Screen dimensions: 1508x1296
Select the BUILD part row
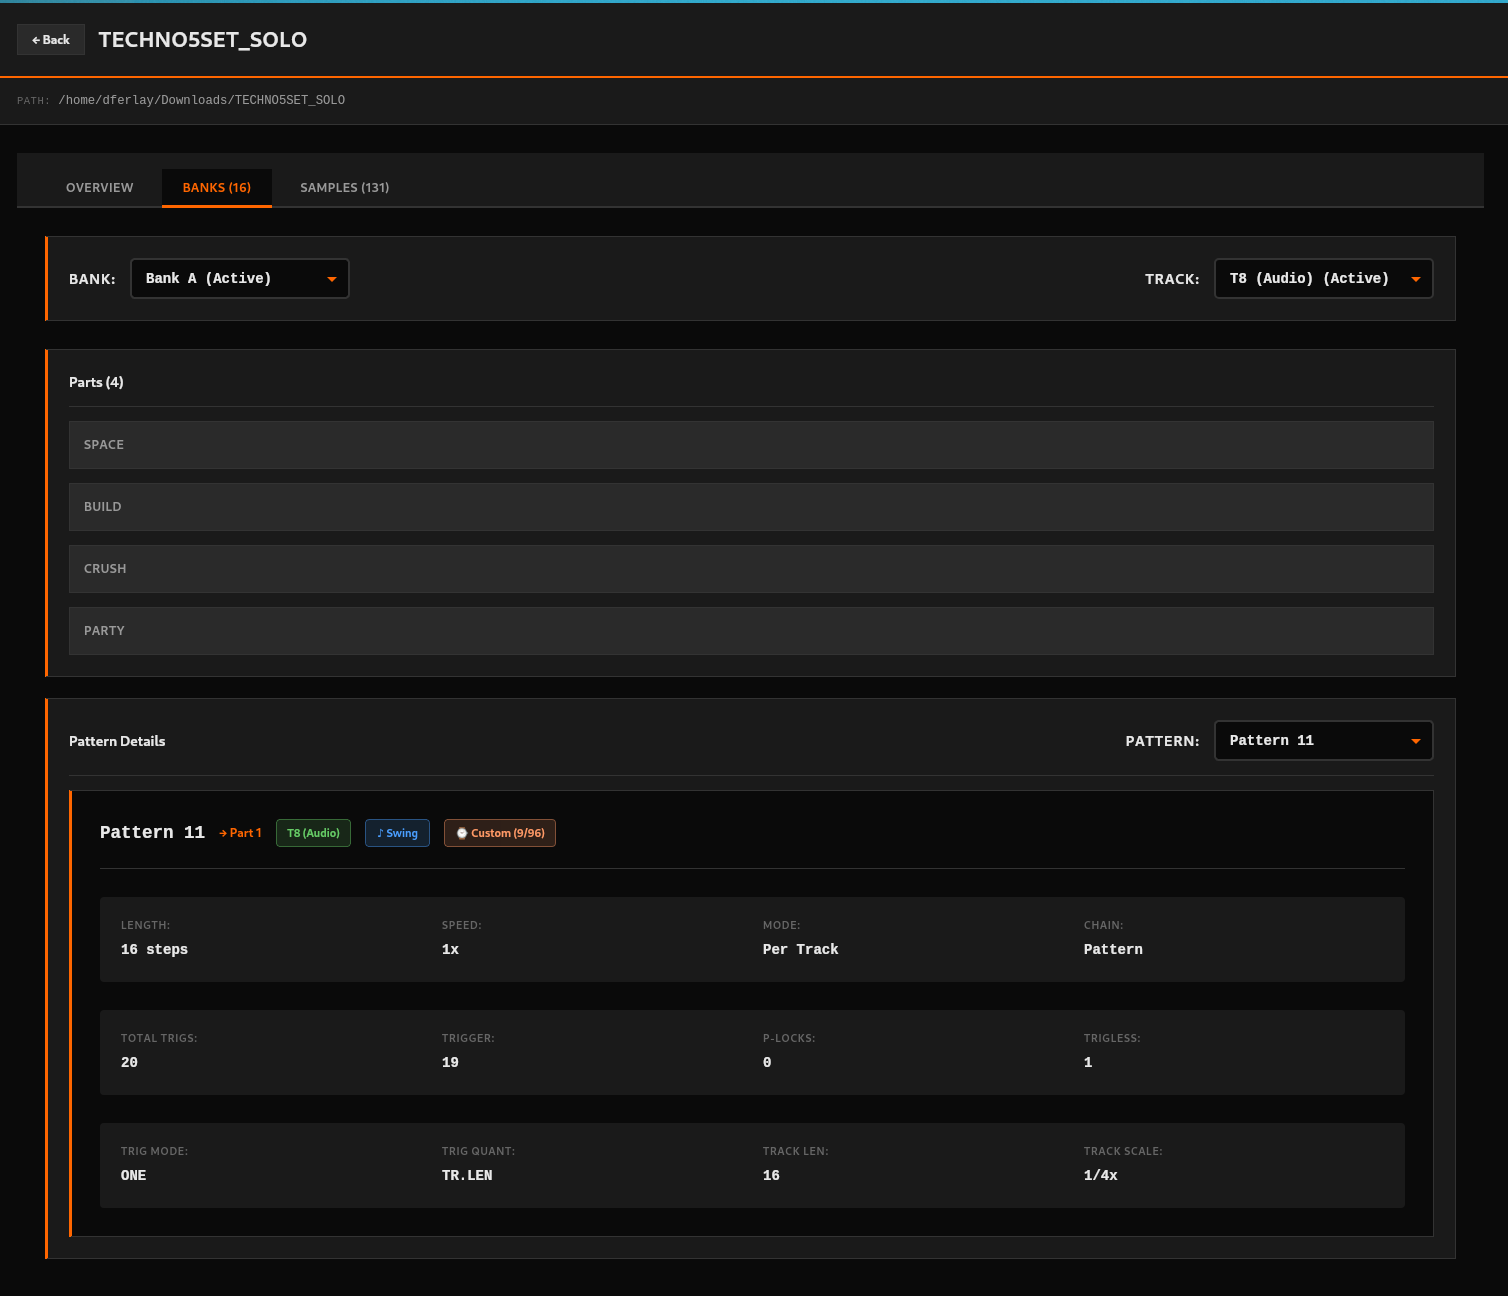750,507
